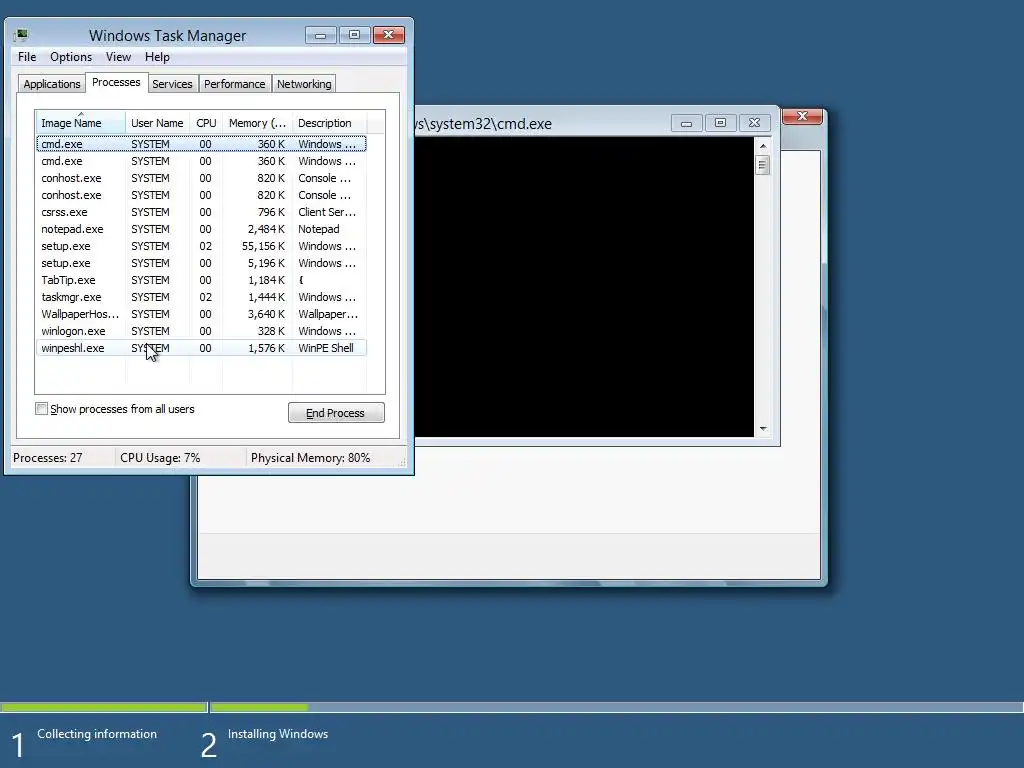Switch to the Performance tab
Screen dimensions: 1024x768
pos(234,84)
